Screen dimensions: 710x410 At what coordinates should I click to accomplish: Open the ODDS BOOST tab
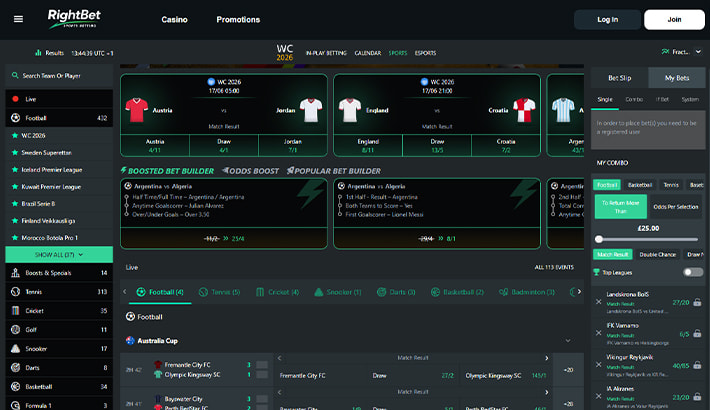[x=250, y=171]
